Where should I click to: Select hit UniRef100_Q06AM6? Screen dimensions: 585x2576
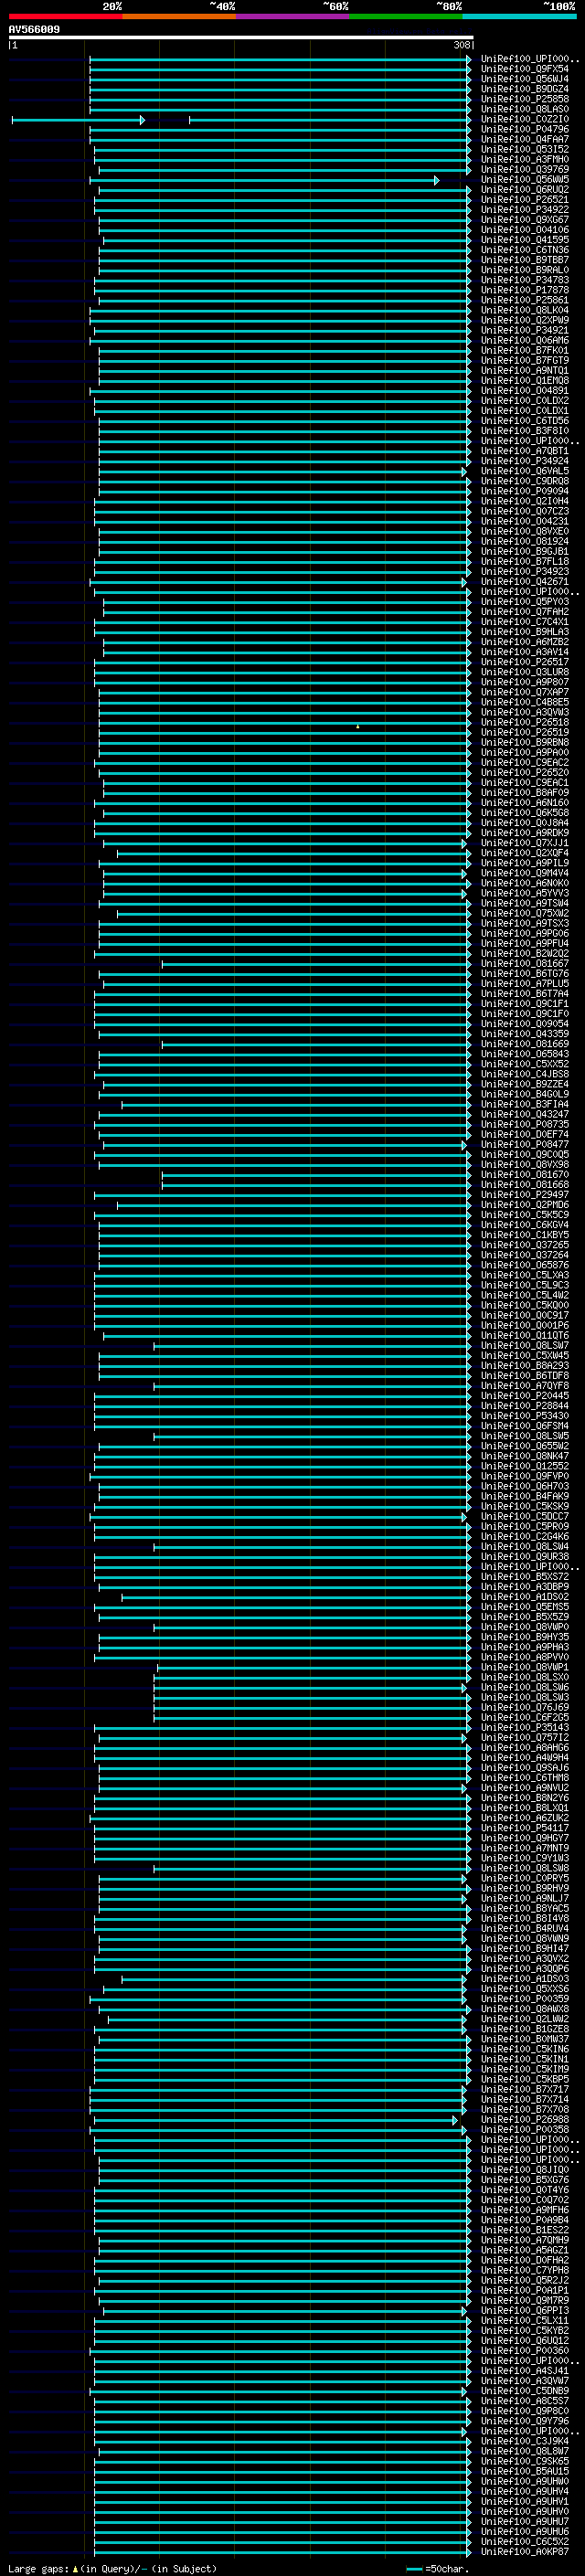[x=525, y=340]
